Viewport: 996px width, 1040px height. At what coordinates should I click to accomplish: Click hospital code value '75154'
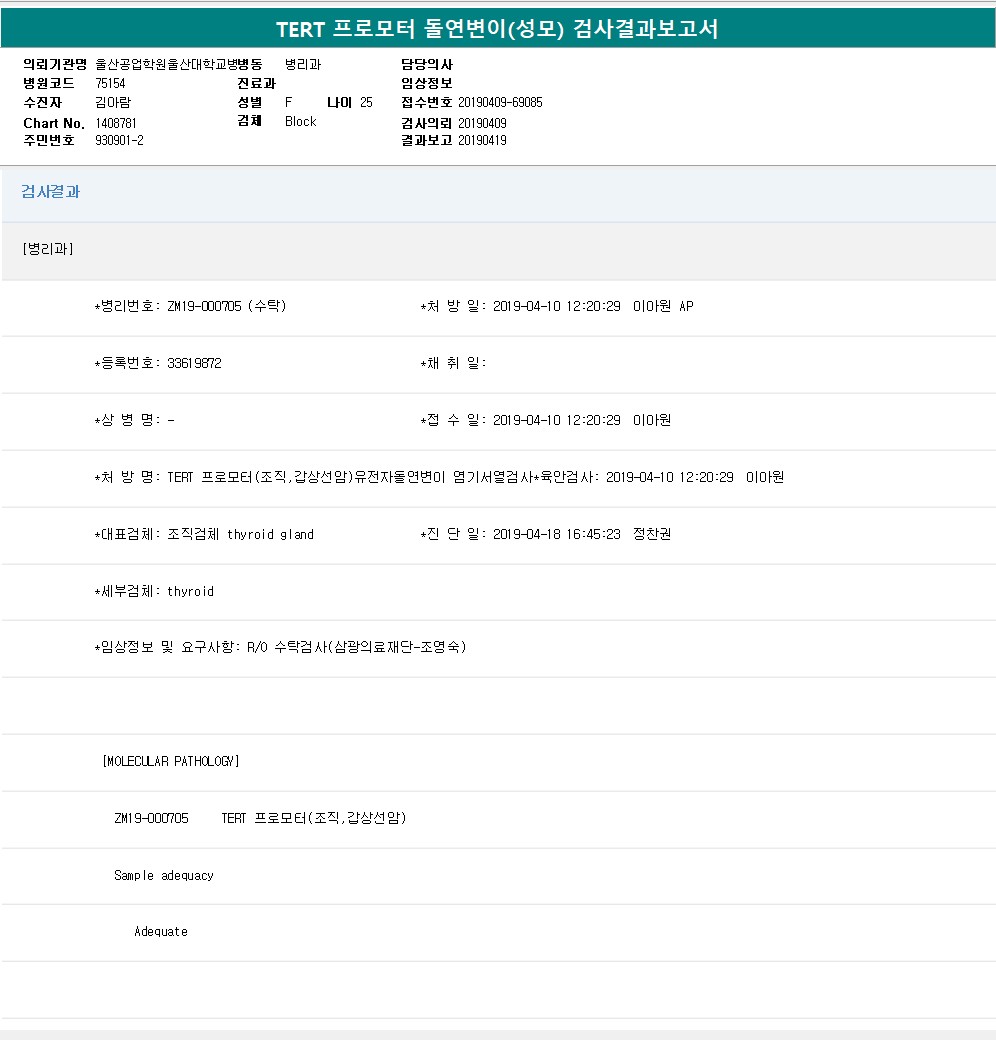(x=110, y=84)
